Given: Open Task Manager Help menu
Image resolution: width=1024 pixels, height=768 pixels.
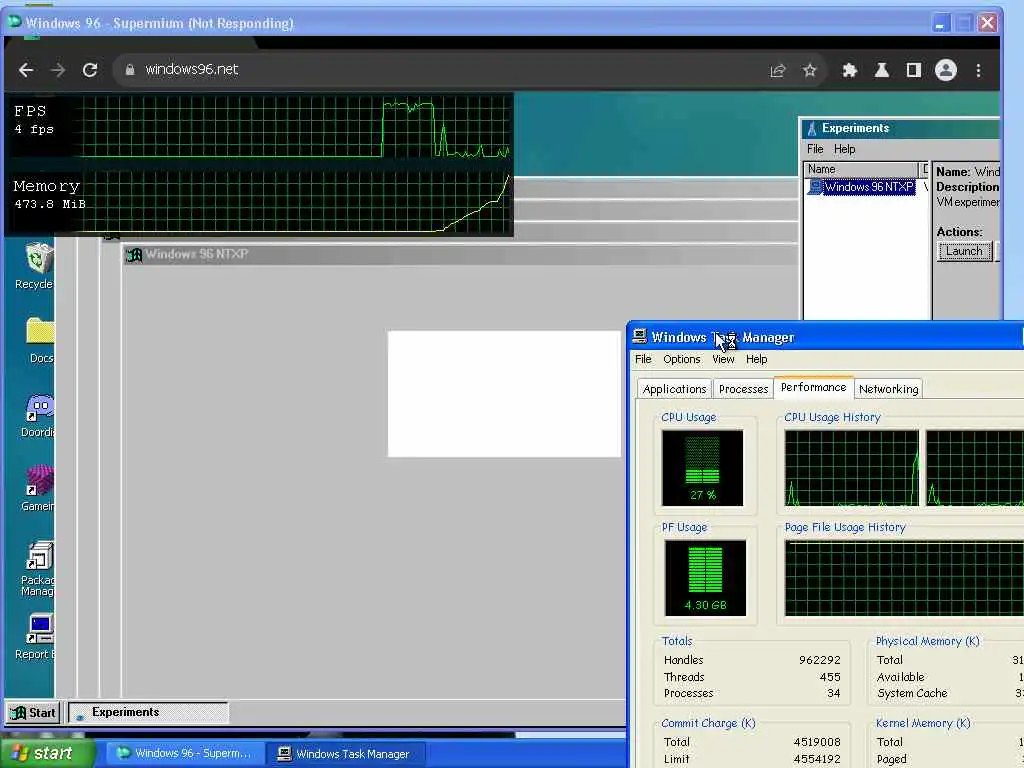Looking at the screenshot, I should (x=756, y=359).
